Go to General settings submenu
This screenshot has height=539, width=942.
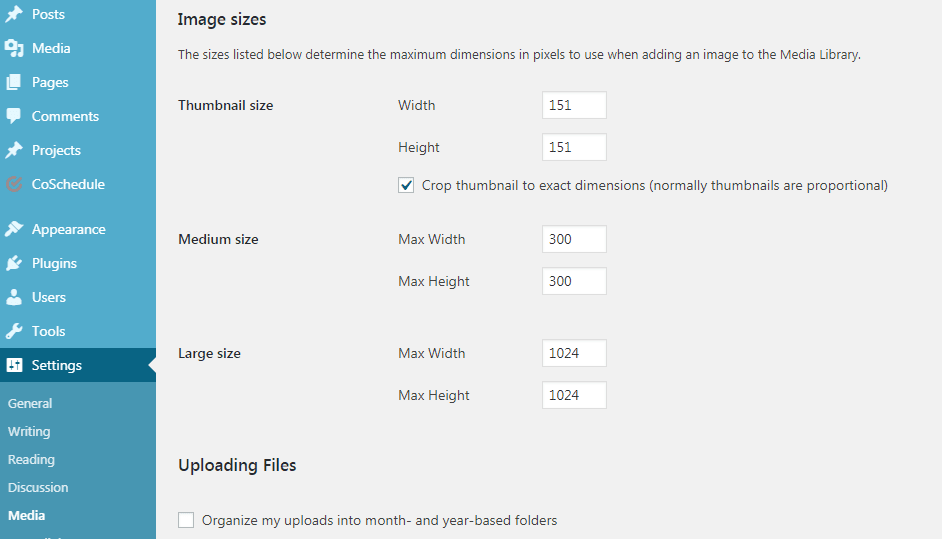pyautogui.click(x=30, y=403)
